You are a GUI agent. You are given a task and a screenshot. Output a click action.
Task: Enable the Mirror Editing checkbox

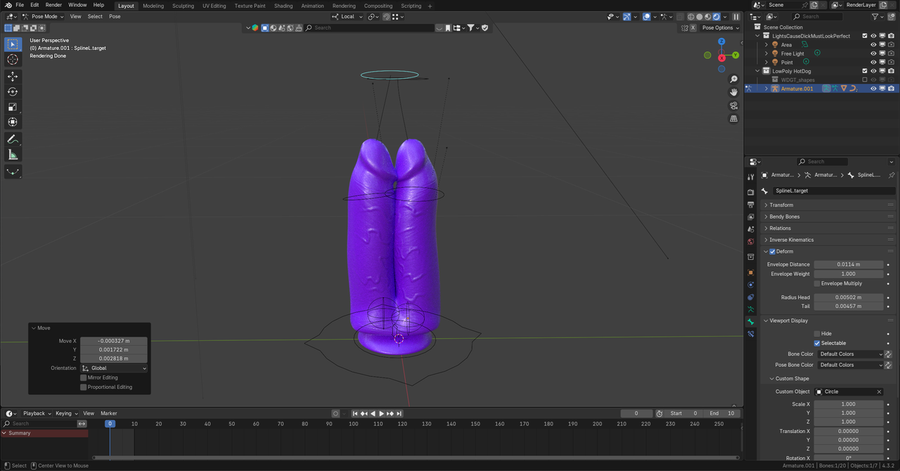pos(84,378)
